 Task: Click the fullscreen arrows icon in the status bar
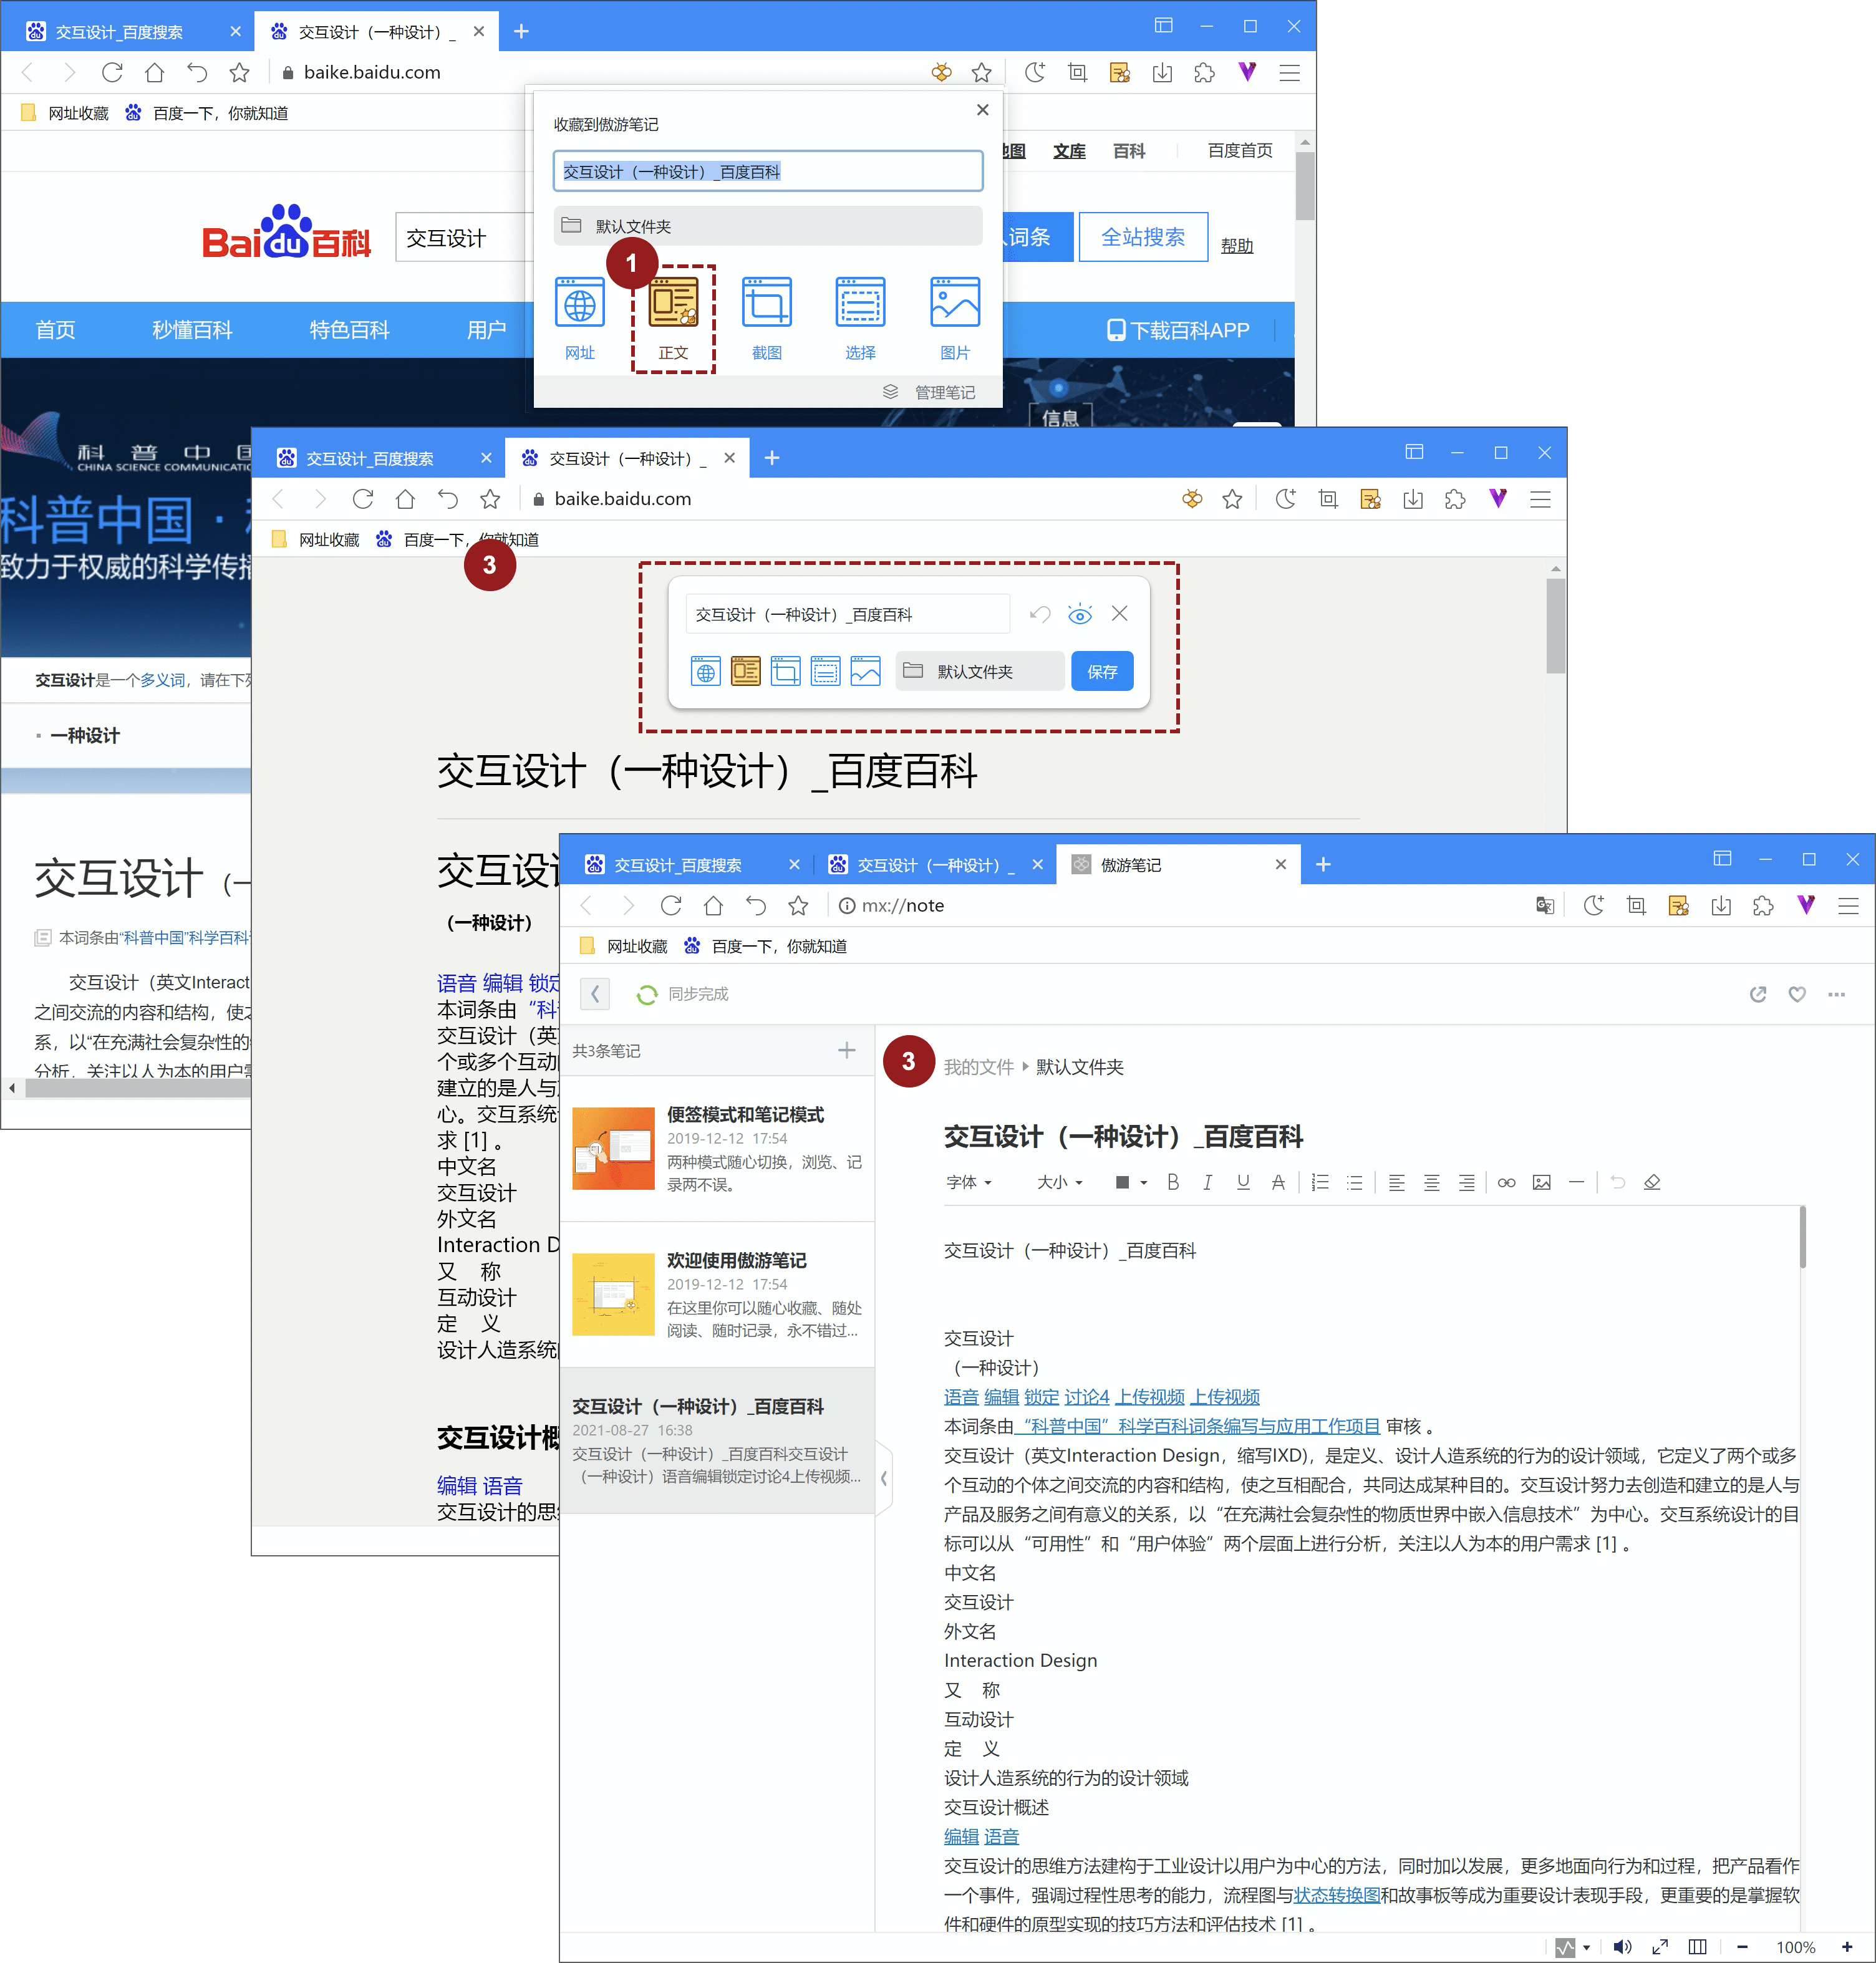point(1660,1946)
